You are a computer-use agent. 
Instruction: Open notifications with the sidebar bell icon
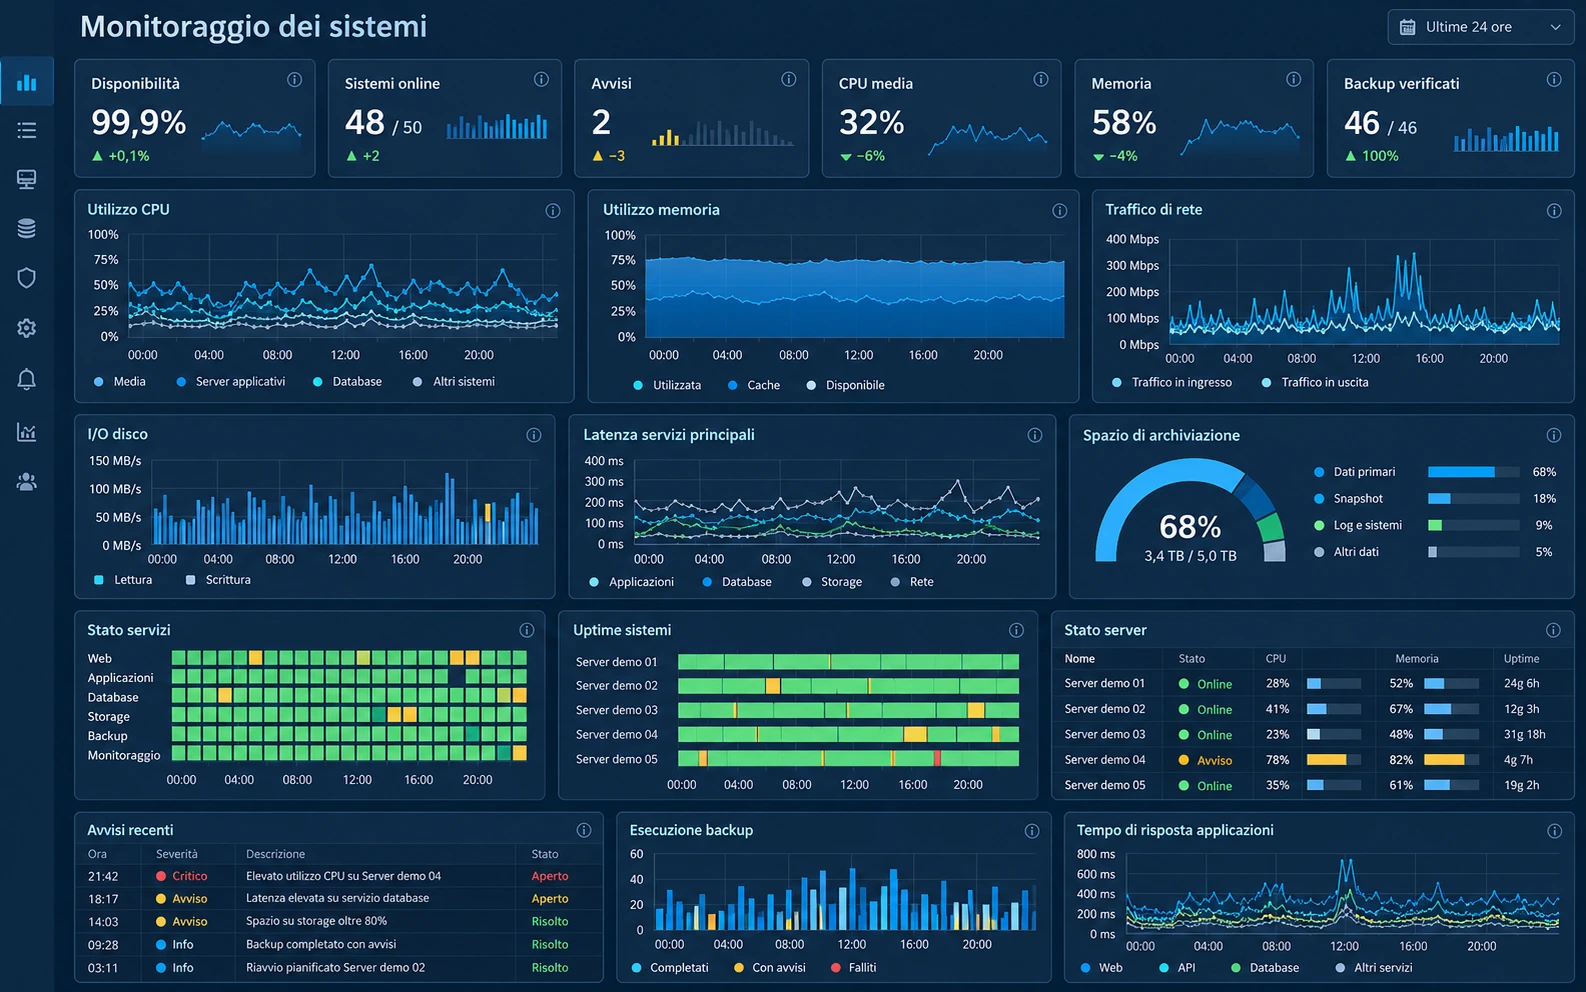27,379
